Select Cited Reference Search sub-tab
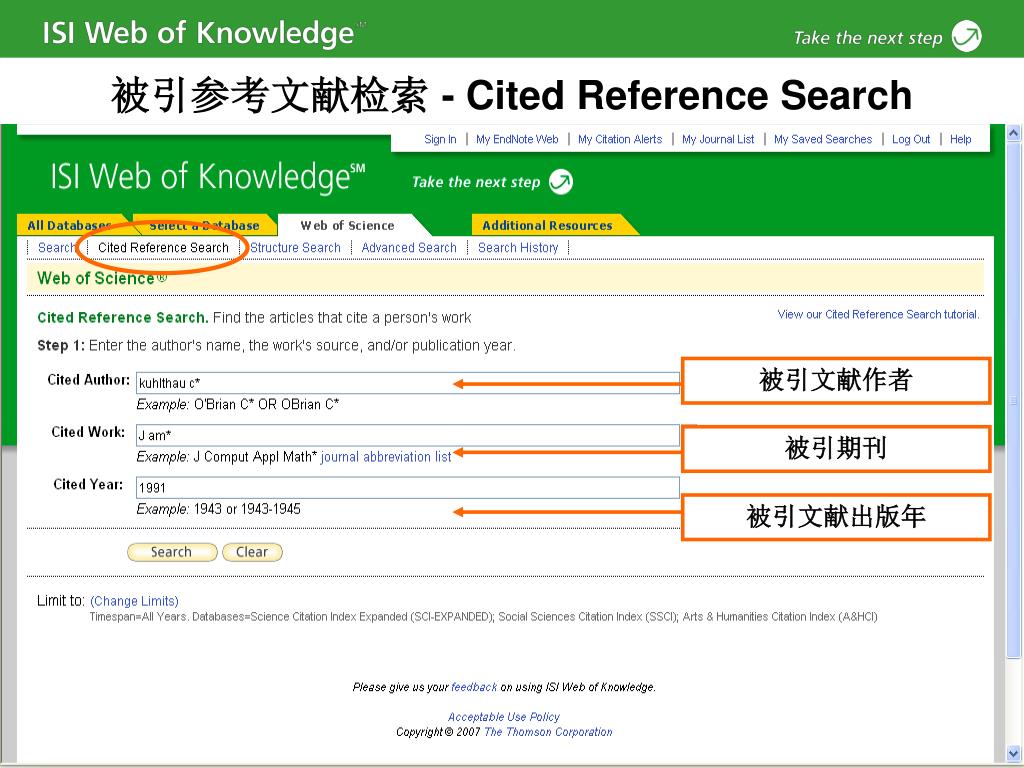 (x=163, y=248)
